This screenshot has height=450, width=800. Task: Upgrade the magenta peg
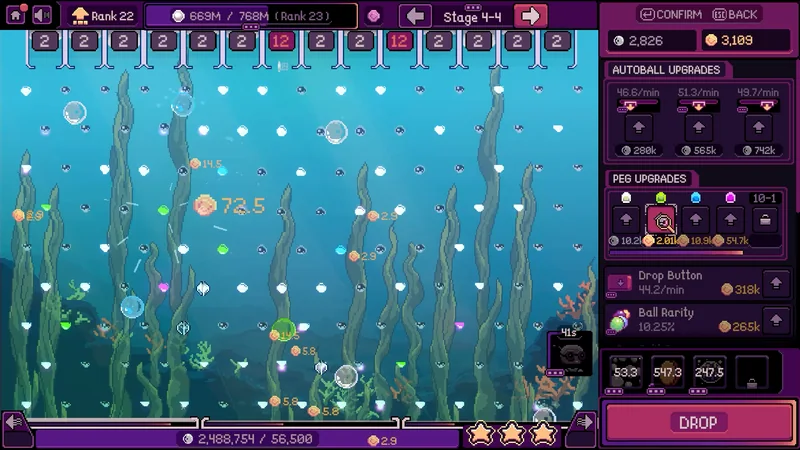tap(731, 220)
